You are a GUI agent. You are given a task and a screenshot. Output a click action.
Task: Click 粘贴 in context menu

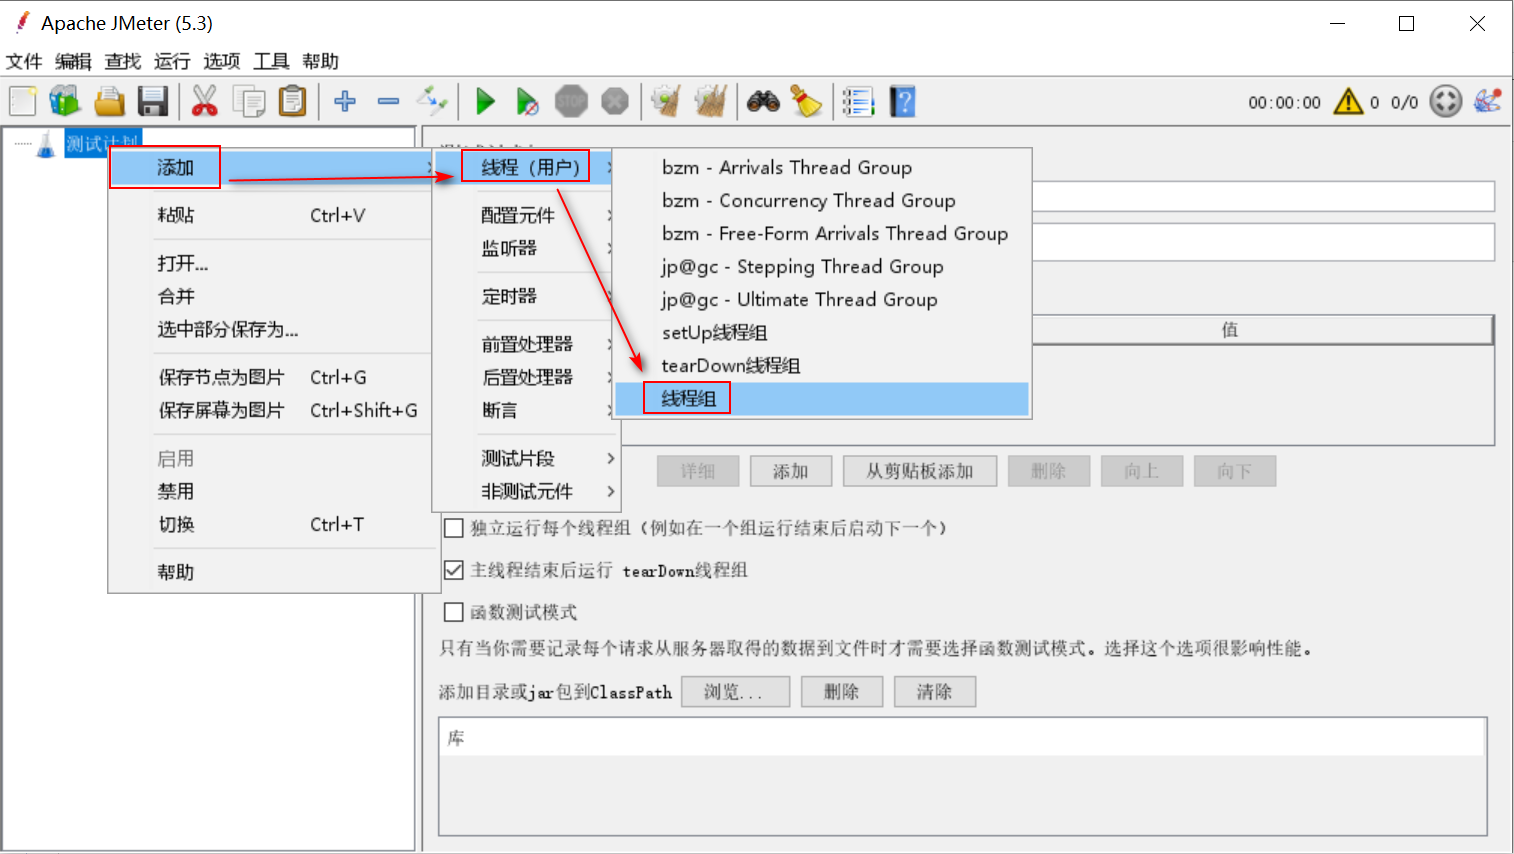(x=270, y=215)
